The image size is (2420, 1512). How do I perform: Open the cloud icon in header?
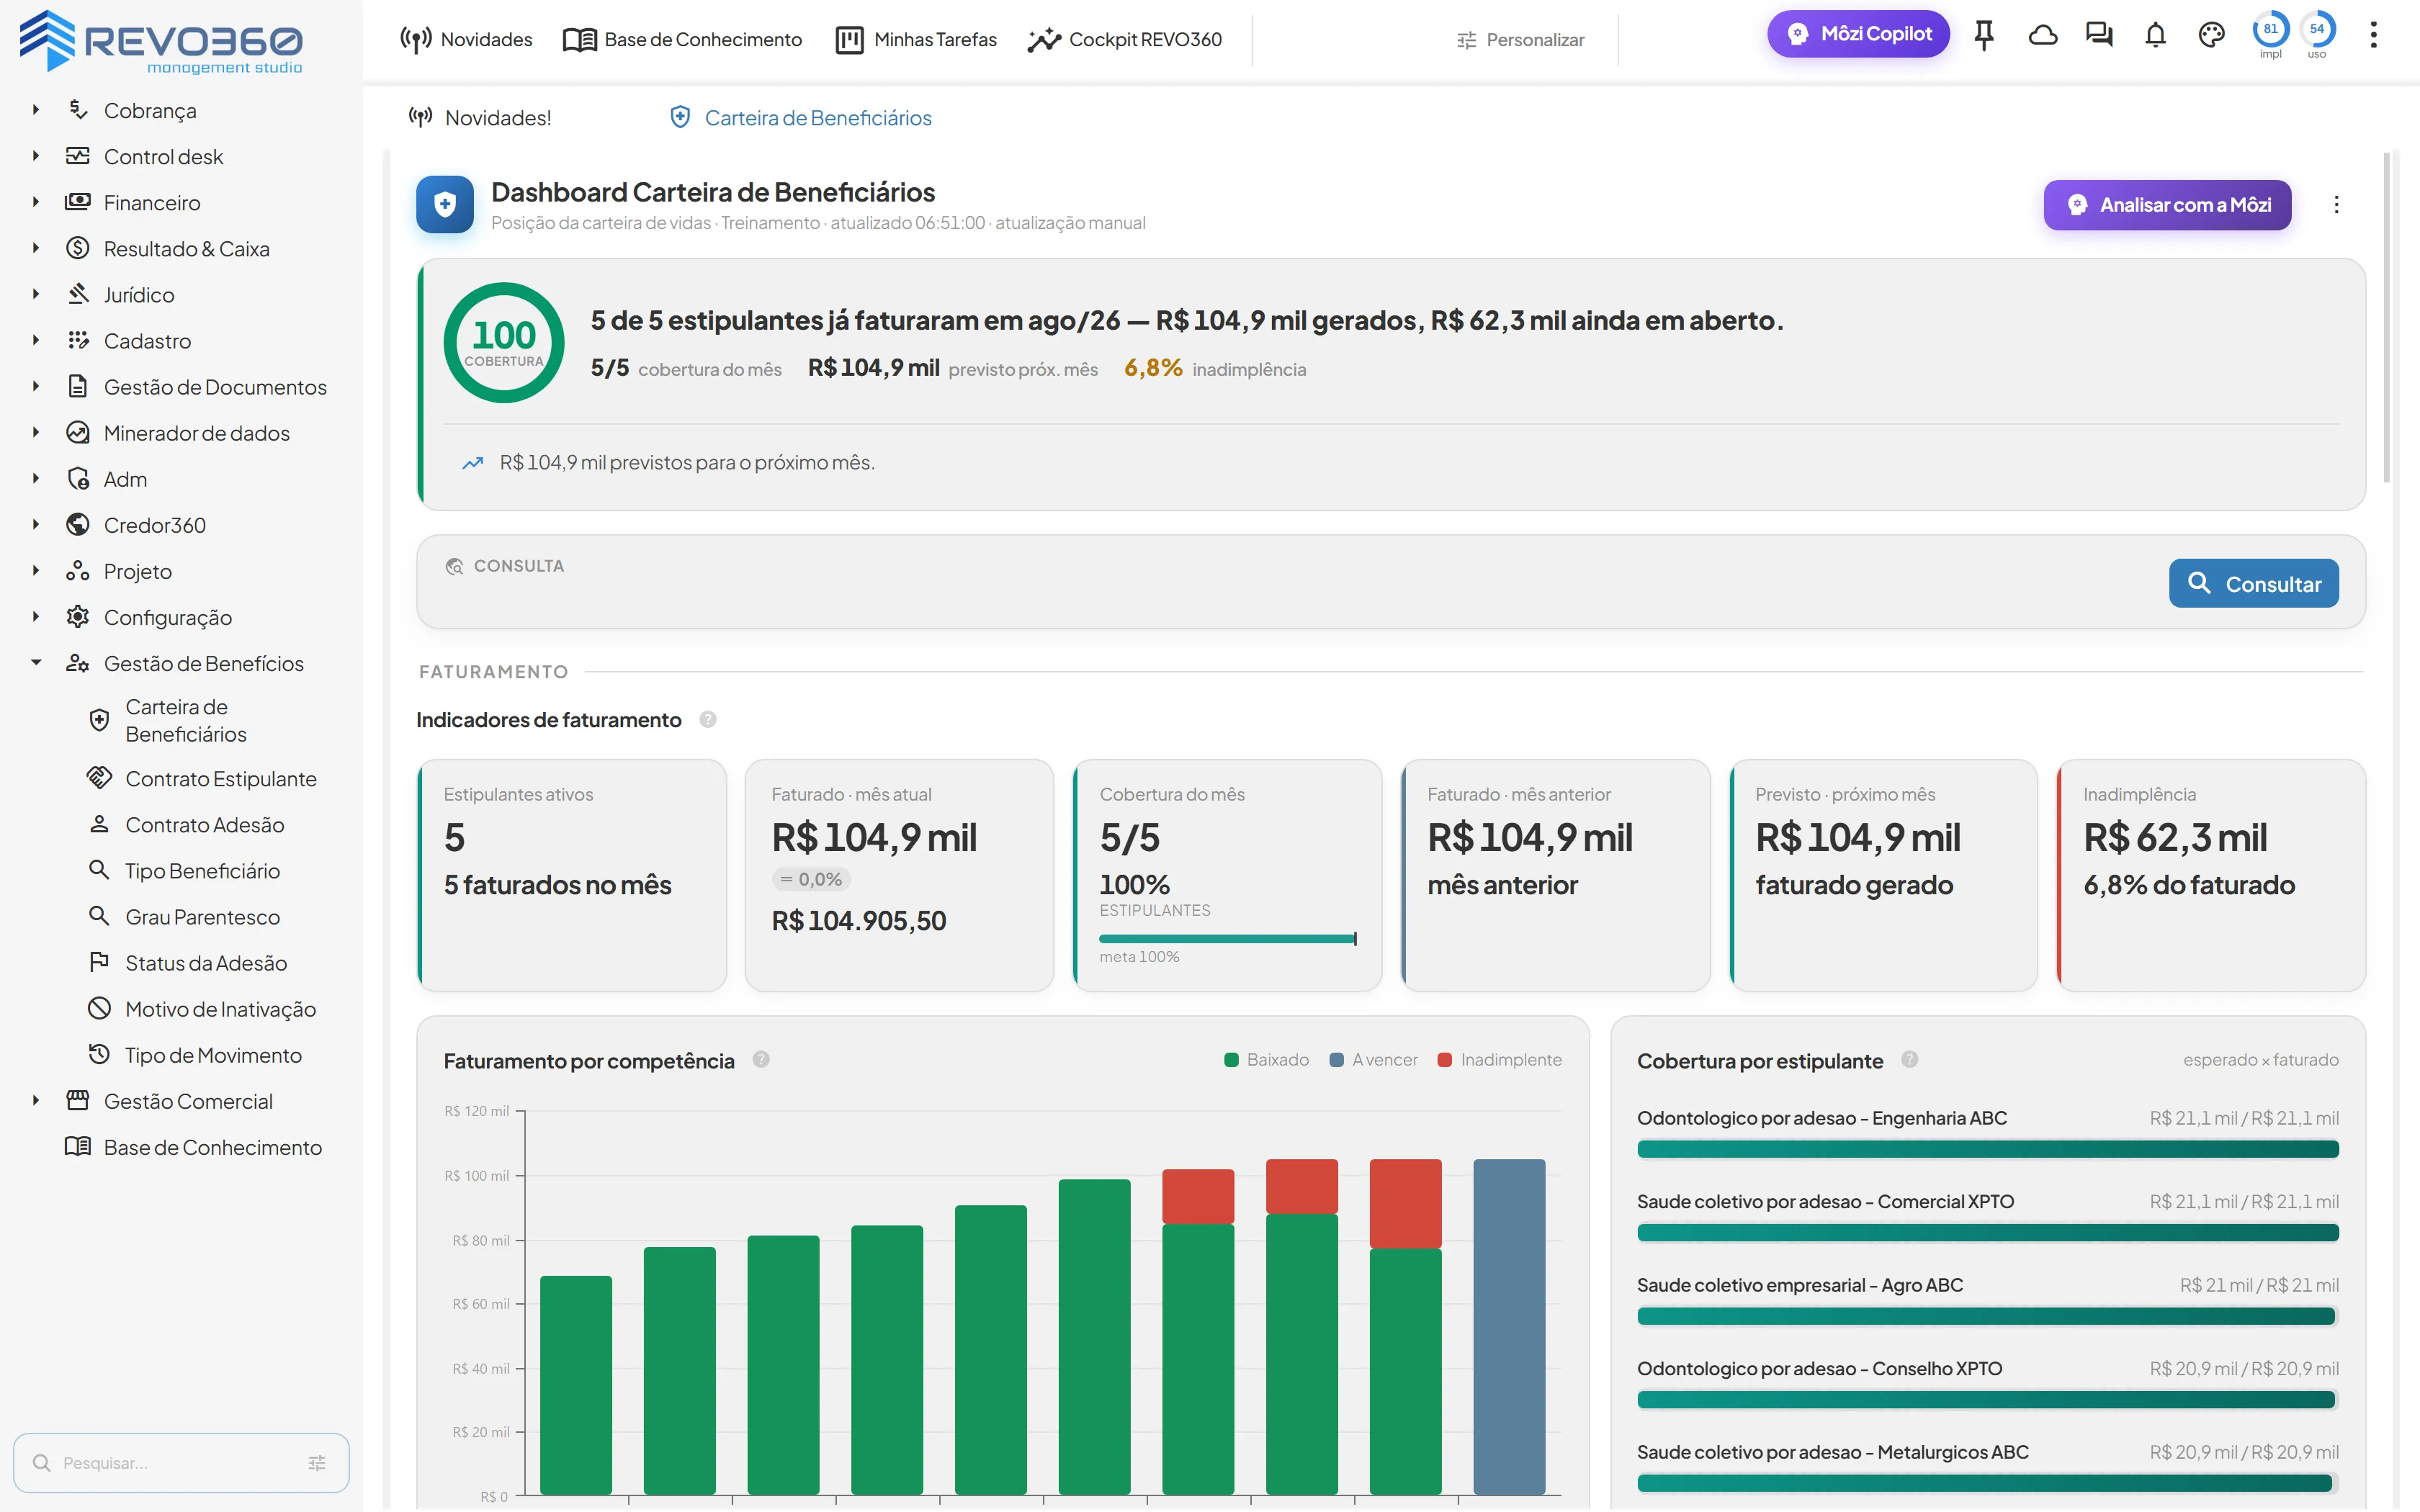pyautogui.click(x=2042, y=36)
